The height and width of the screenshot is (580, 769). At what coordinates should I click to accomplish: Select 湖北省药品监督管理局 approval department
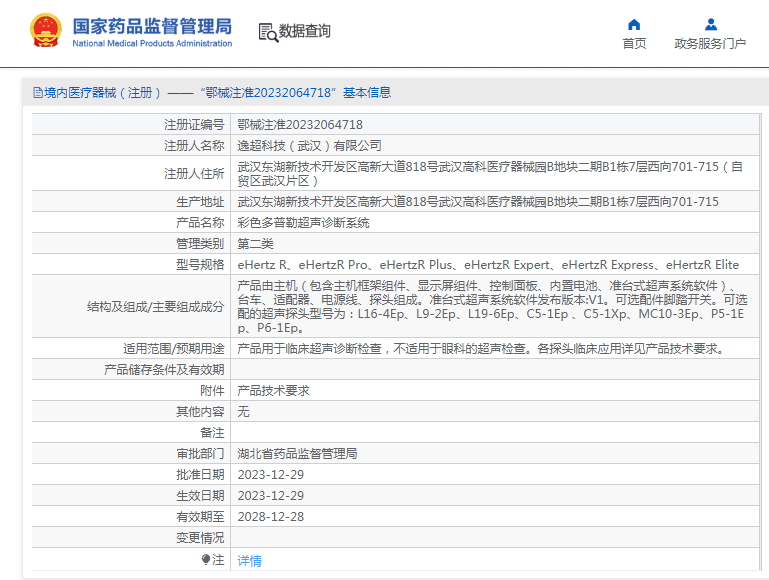click(x=297, y=454)
